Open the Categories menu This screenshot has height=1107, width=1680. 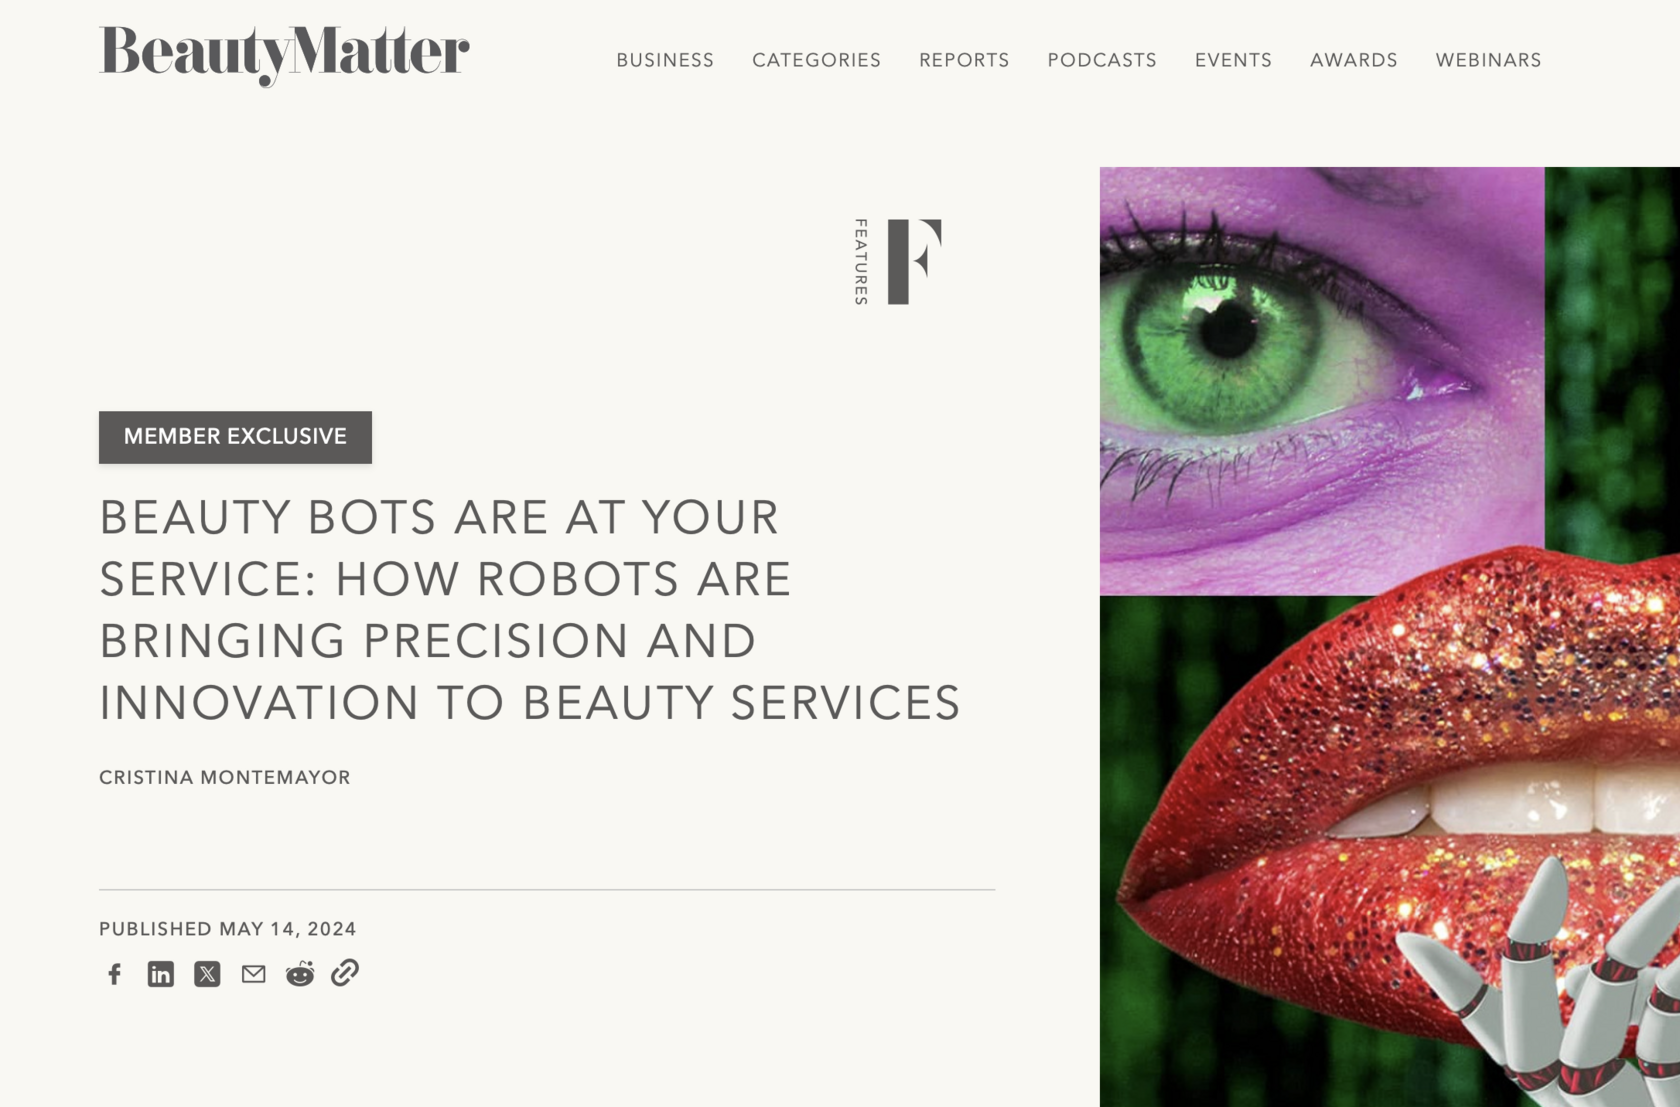pos(816,60)
